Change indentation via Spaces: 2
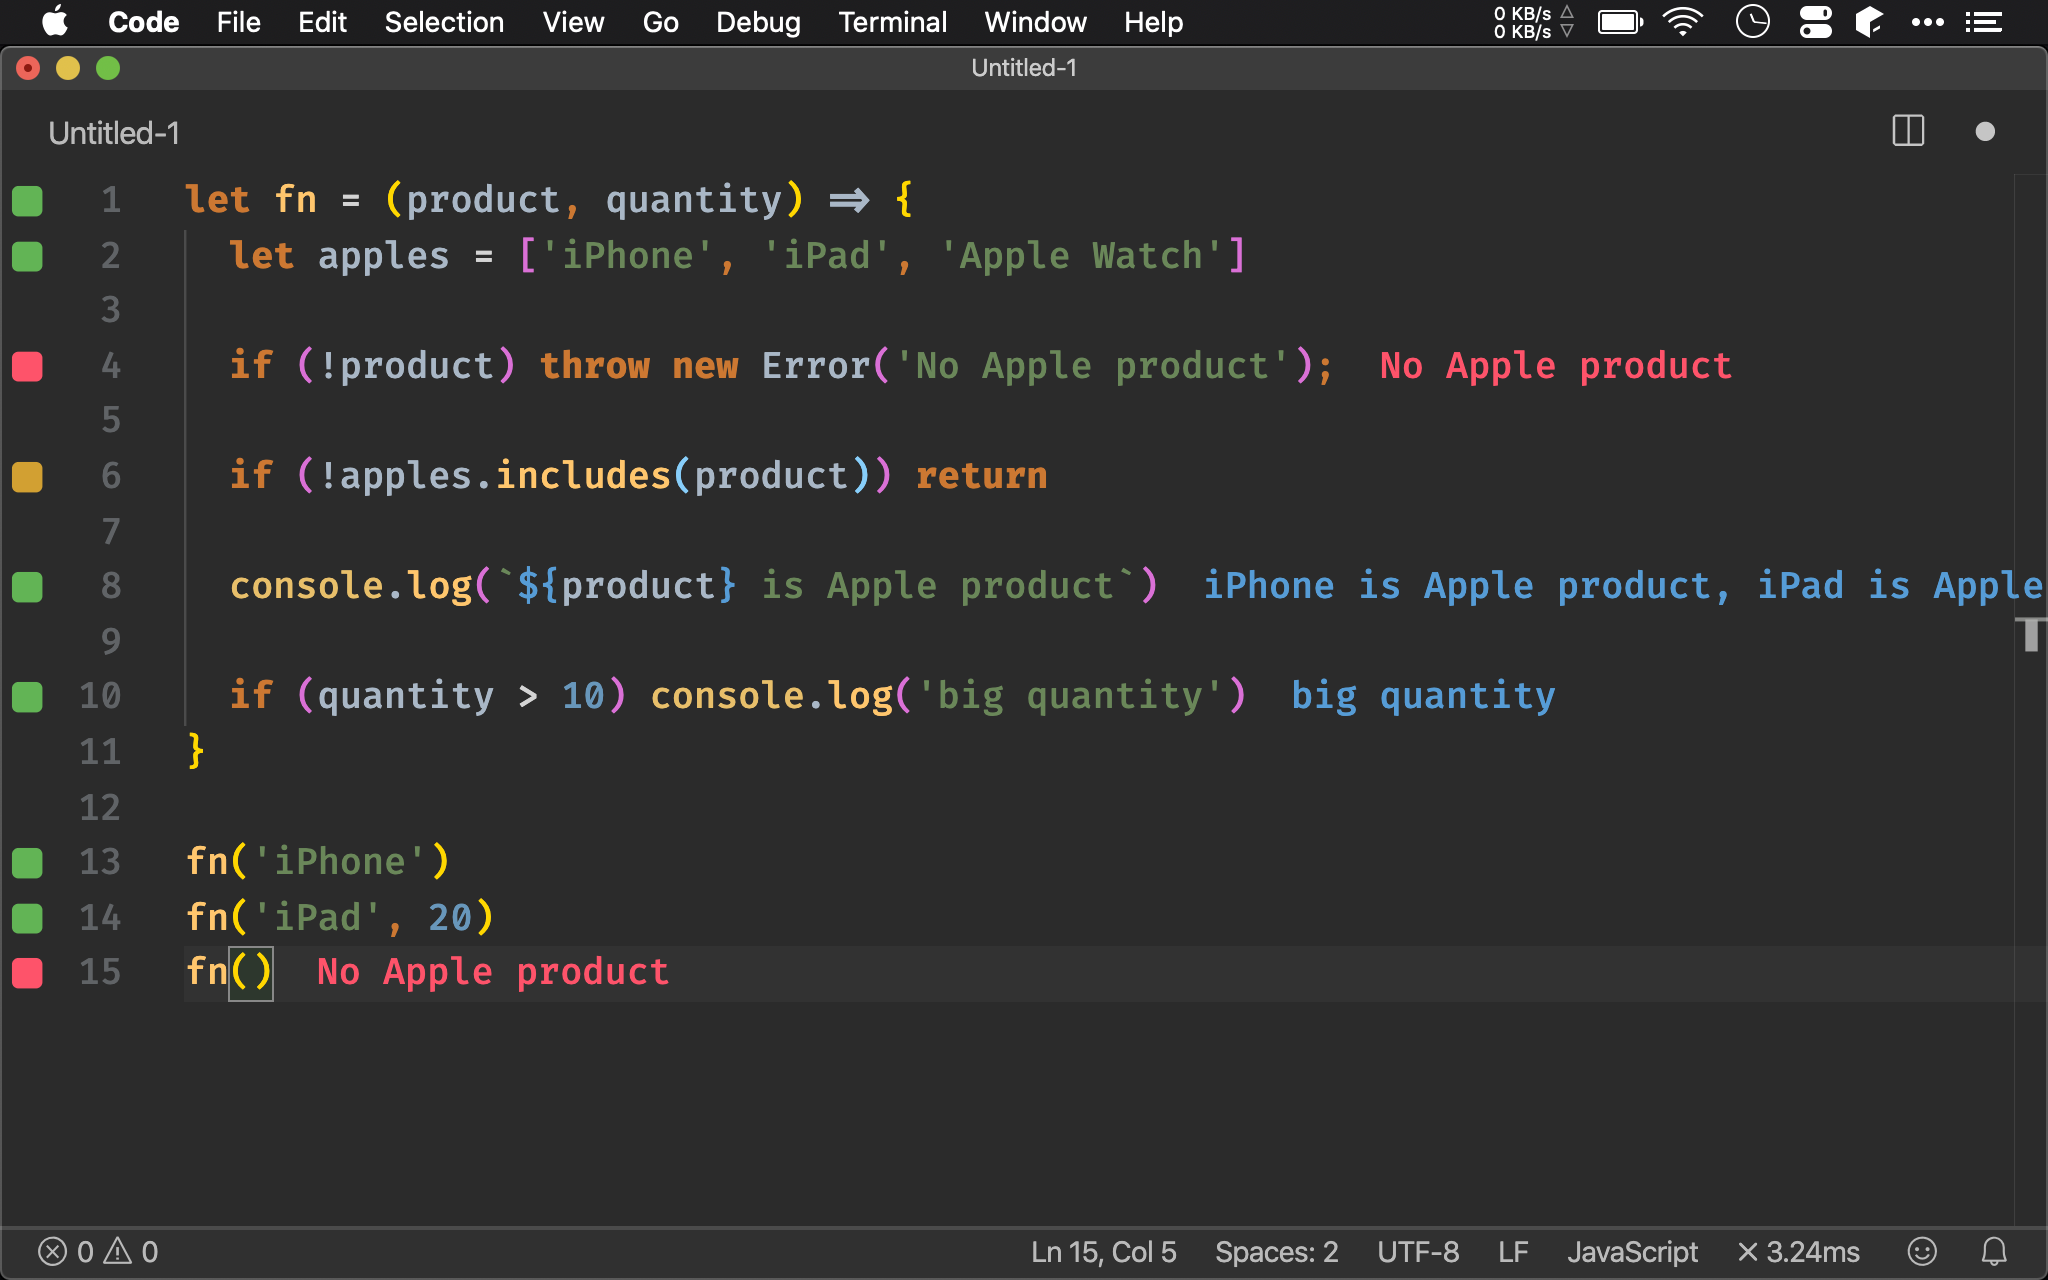The width and height of the screenshot is (2048, 1280). [x=1276, y=1252]
